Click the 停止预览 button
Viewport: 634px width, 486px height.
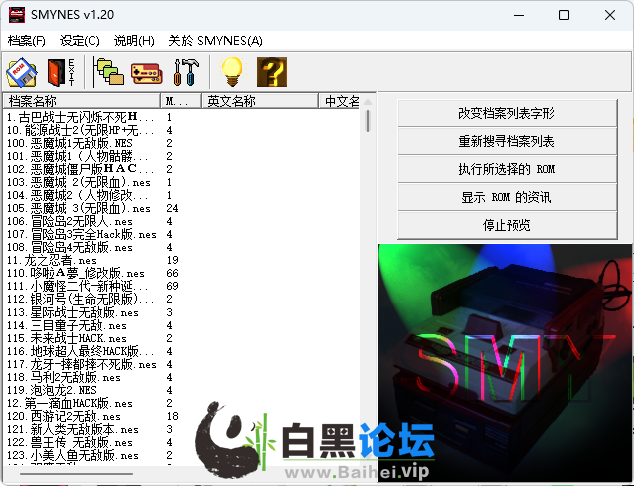tap(507, 225)
